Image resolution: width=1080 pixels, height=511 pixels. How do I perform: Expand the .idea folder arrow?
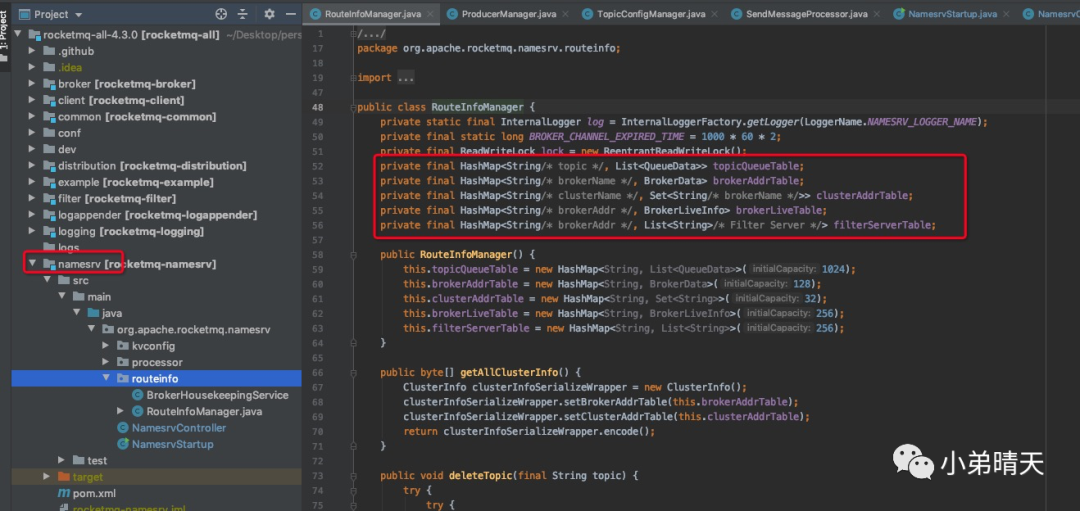coord(32,67)
